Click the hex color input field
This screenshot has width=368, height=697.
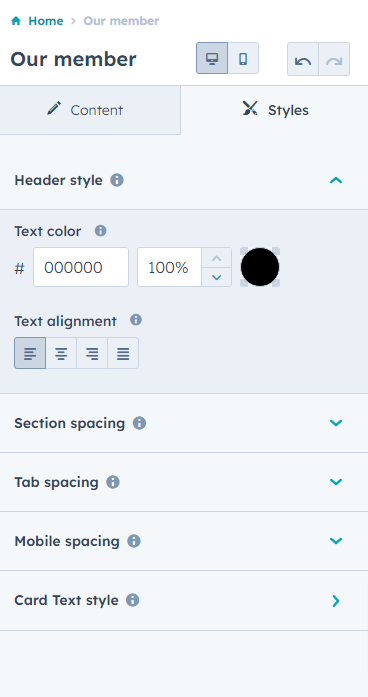(x=81, y=267)
